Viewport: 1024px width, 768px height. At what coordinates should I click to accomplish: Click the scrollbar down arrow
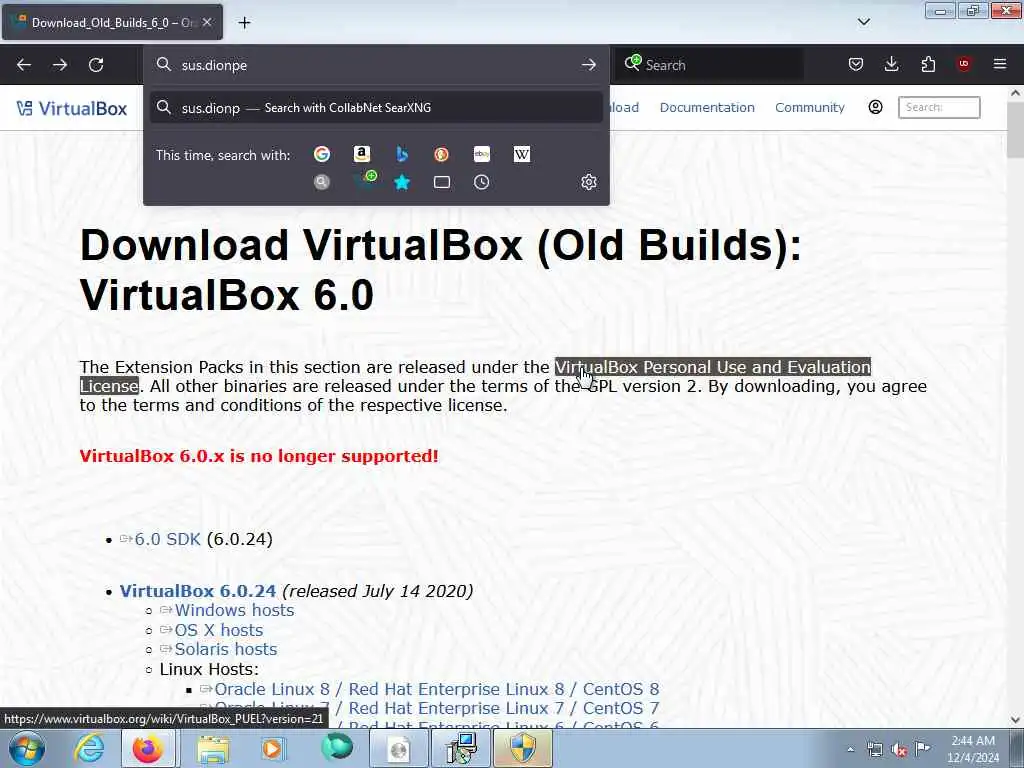[1015, 720]
